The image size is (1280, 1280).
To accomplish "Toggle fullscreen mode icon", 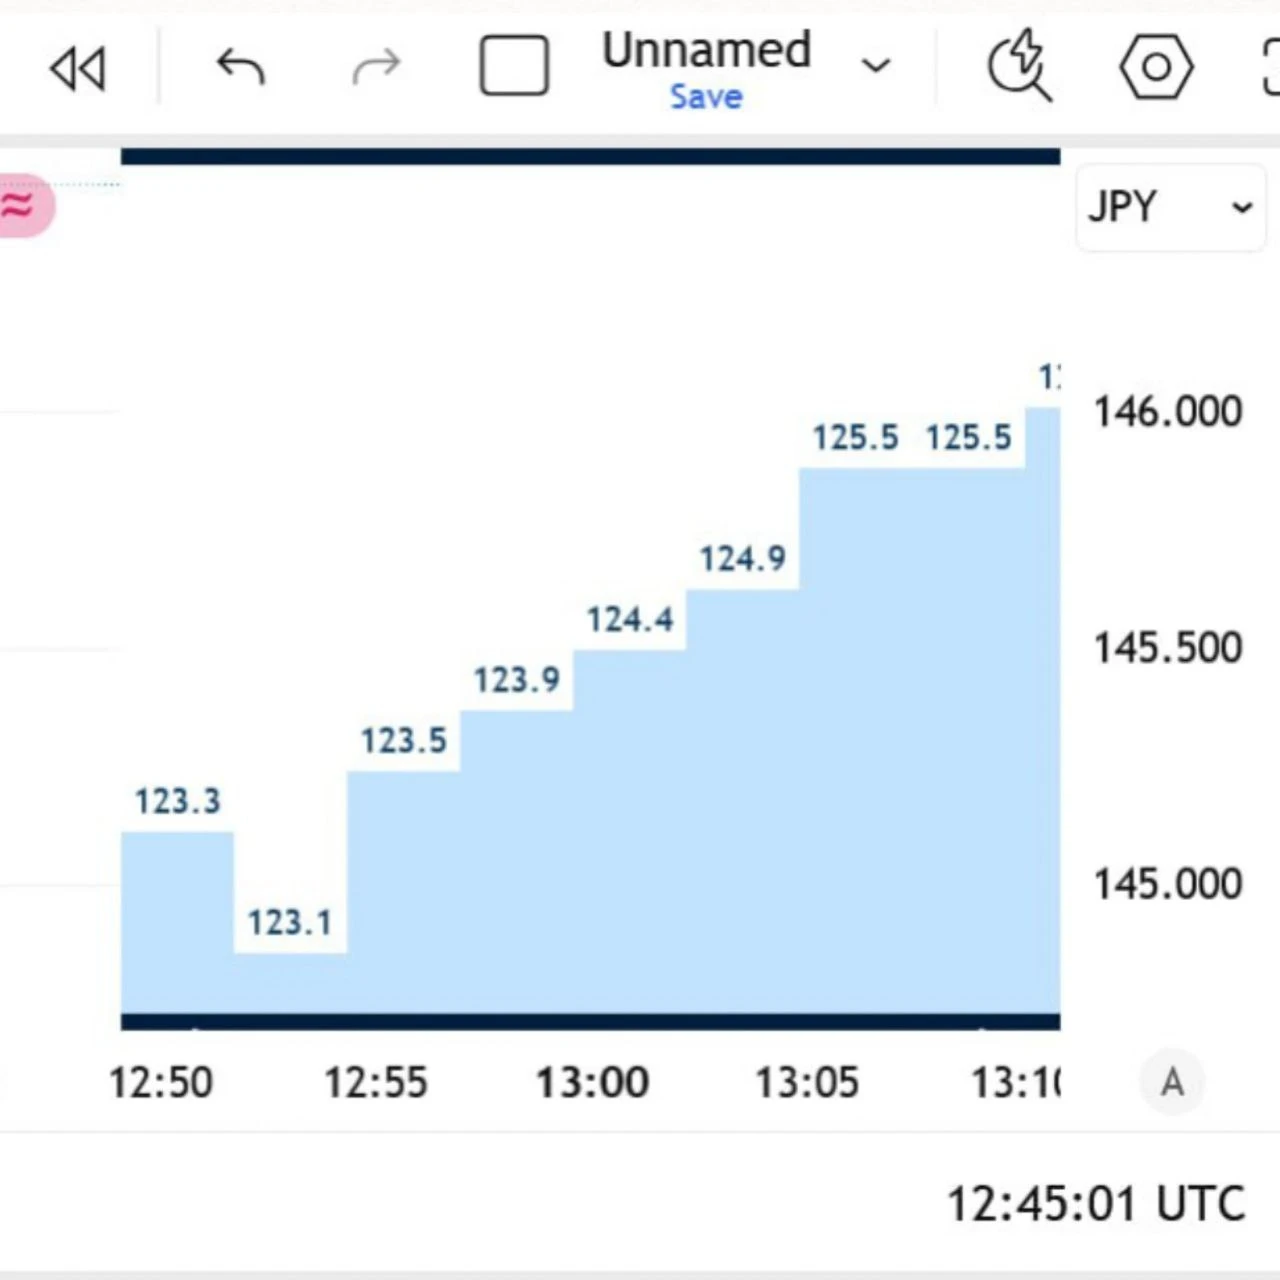I will [1271, 67].
